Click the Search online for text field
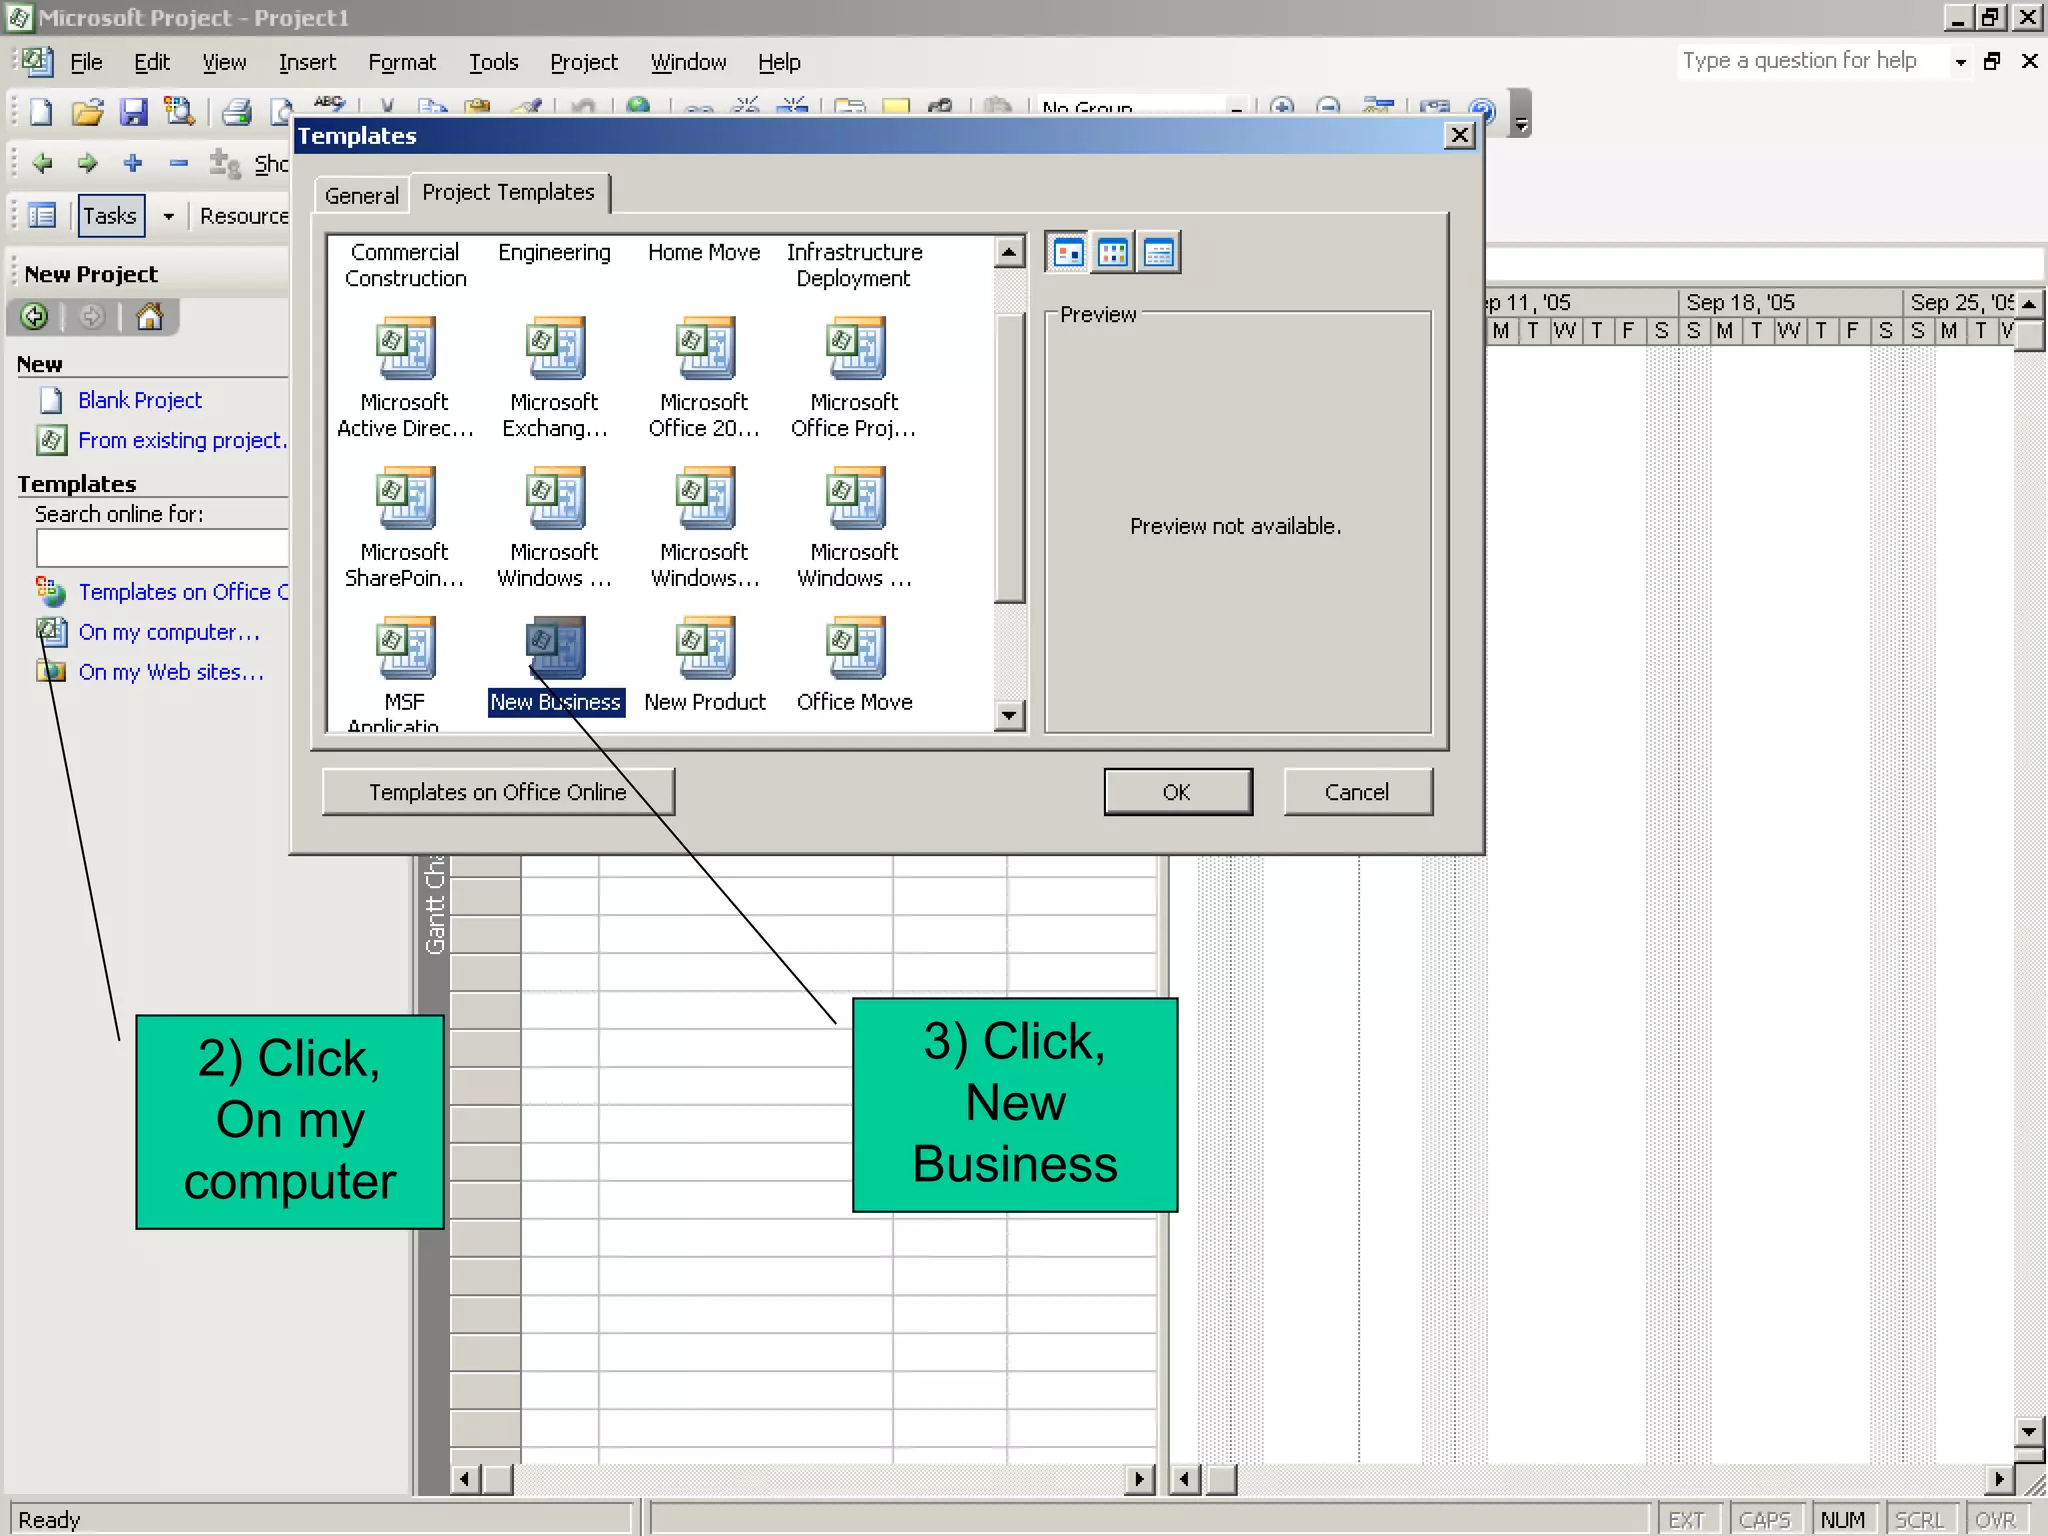This screenshot has height=1536, width=2048. click(x=162, y=548)
